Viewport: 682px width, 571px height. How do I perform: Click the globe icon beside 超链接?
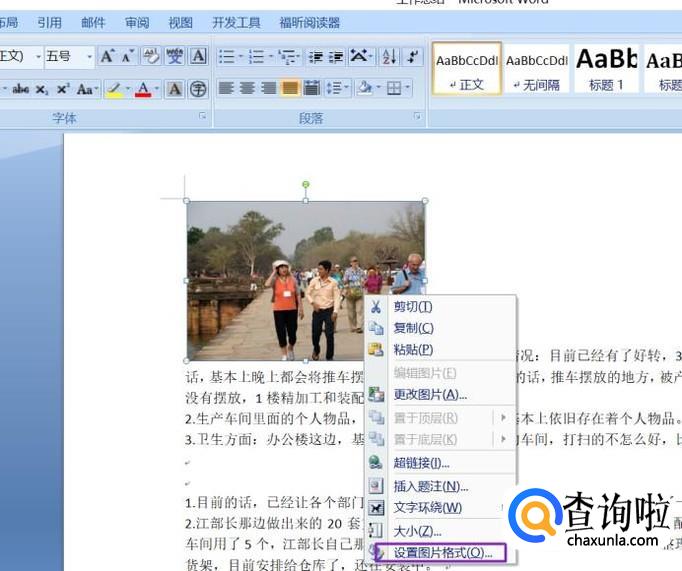point(376,462)
